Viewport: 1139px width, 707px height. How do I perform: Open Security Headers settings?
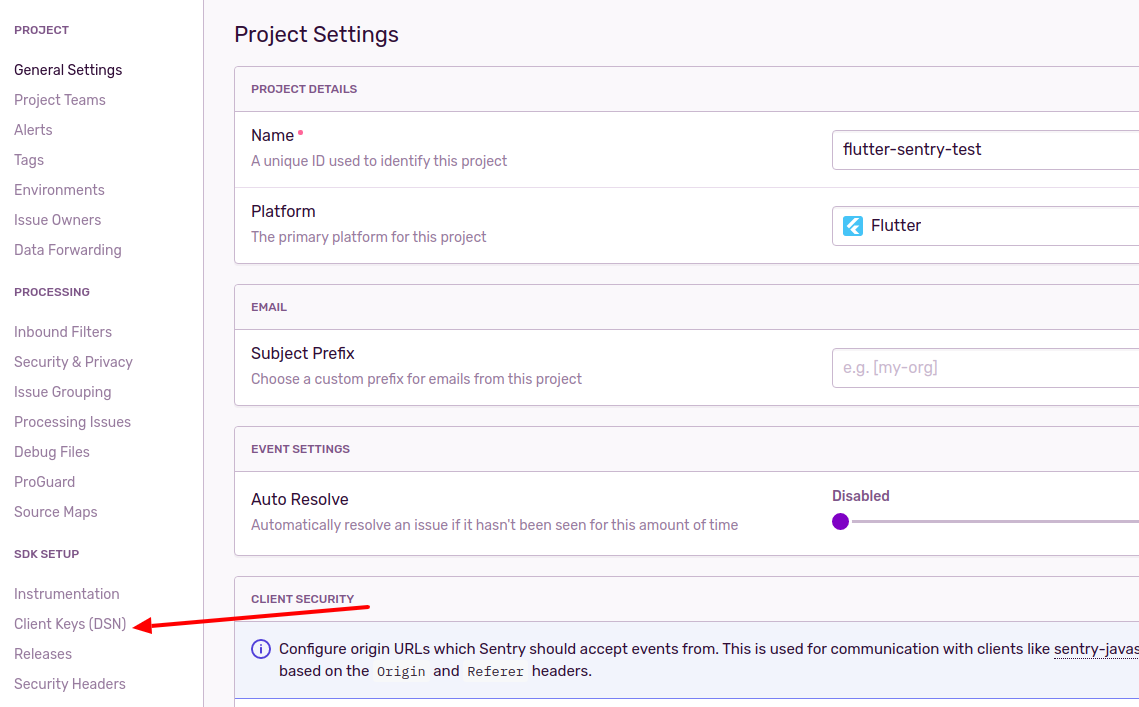click(70, 684)
